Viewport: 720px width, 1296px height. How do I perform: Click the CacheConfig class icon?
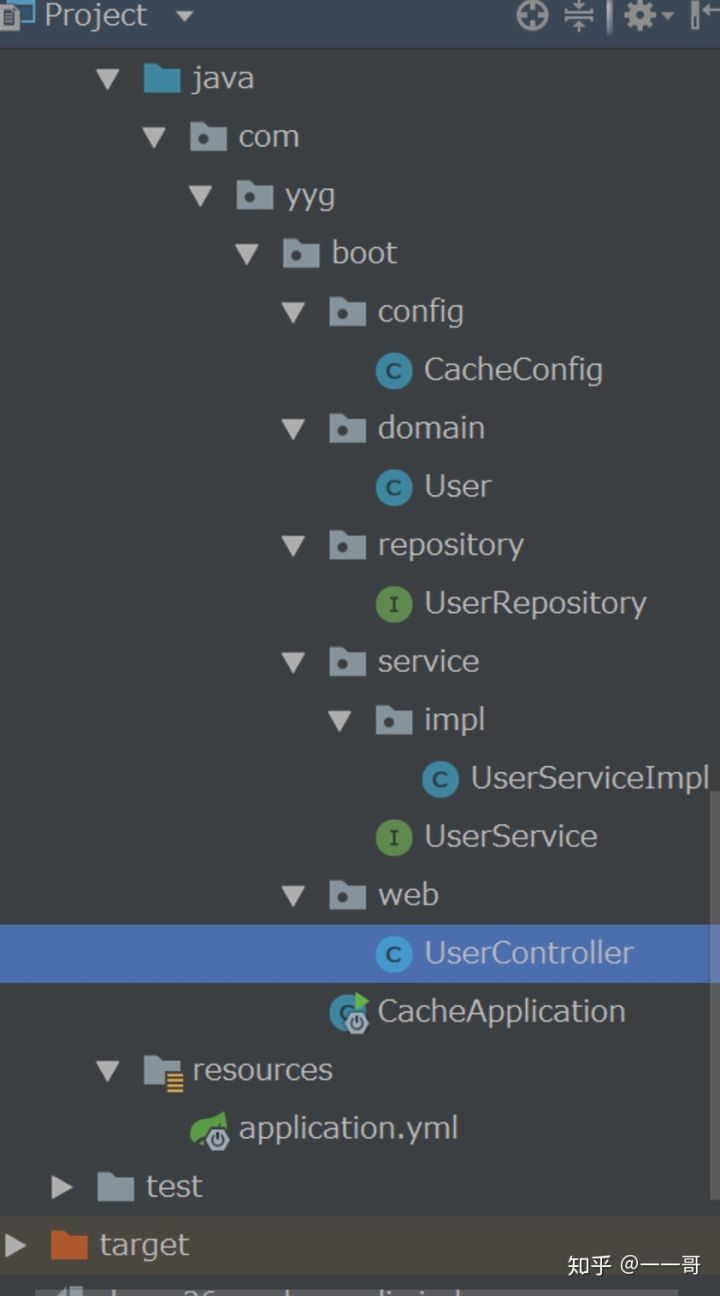(393, 371)
